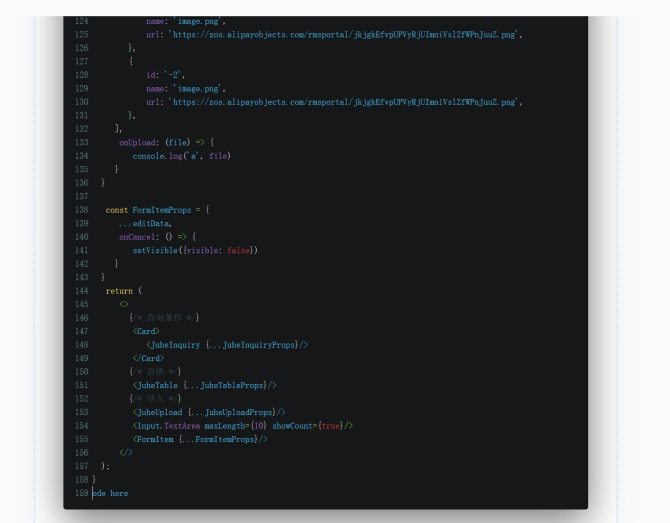The height and width of the screenshot is (523, 670).
Task: Click the "ode here" text on line 159
Action: click(110, 493)
